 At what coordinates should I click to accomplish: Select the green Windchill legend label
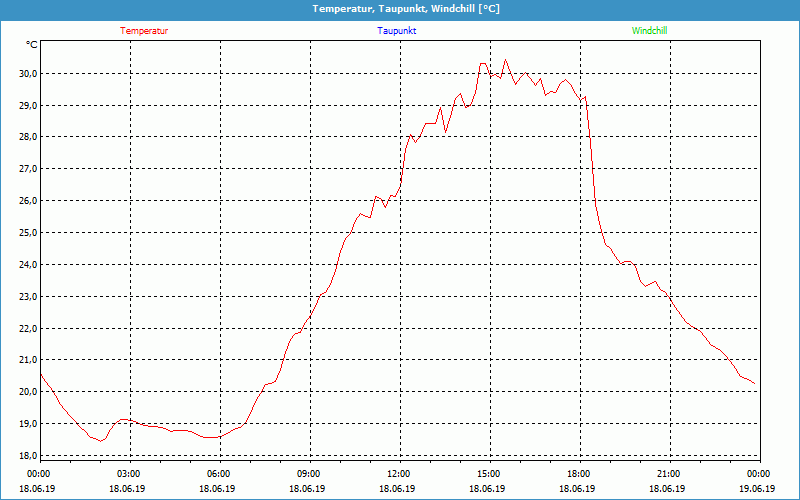coord(649,31)
